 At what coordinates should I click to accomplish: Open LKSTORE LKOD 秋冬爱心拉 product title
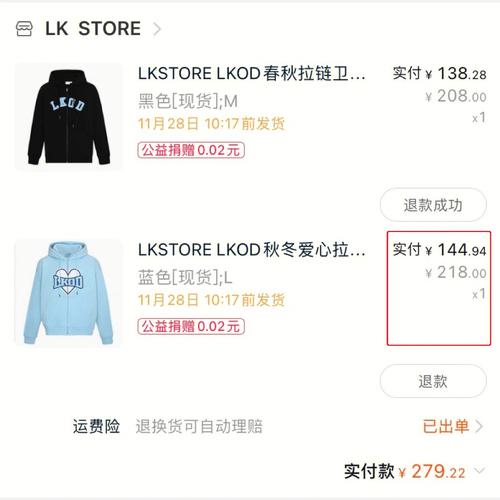pyautogui.click(x=252, y=250)
